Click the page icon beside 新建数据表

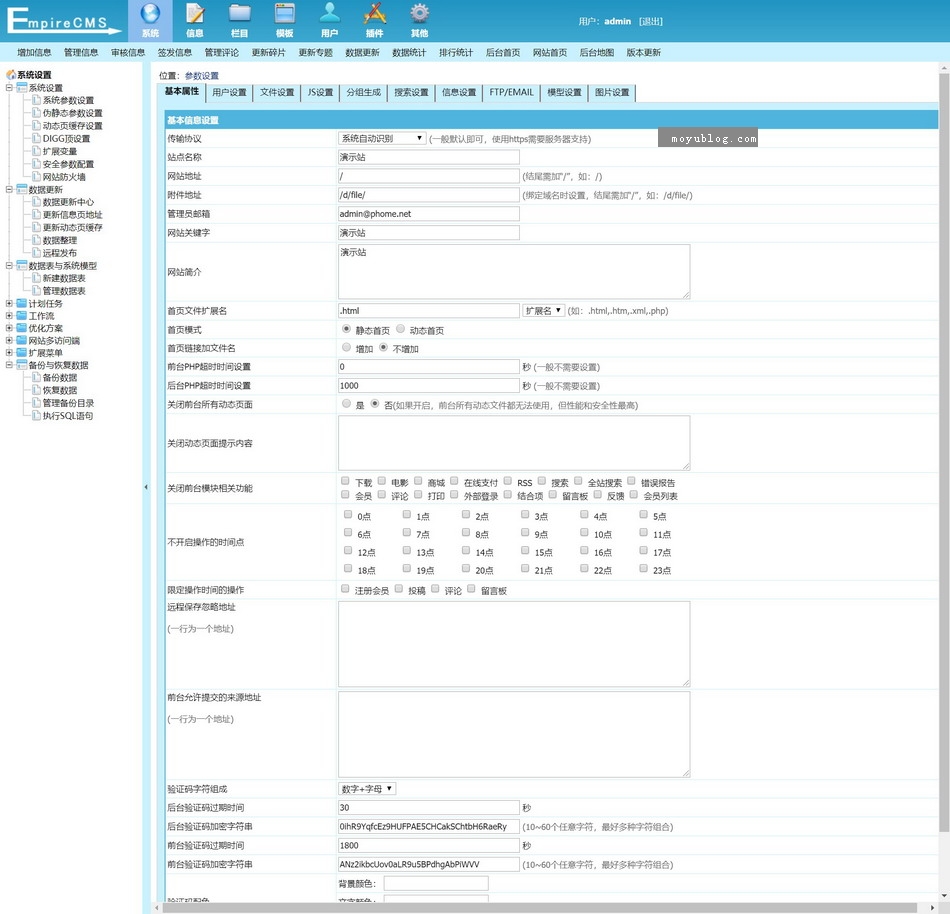tap(36, 278)
